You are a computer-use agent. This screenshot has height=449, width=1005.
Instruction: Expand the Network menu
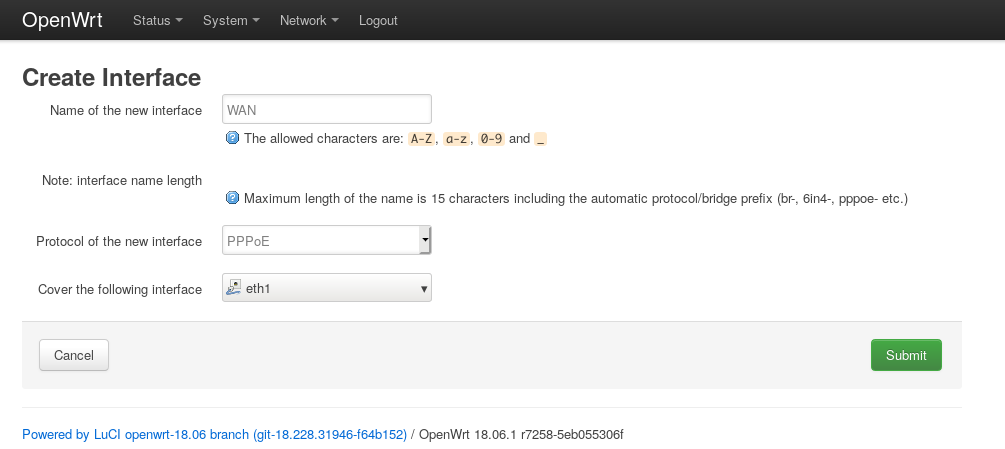pyautogui.click(x=309, y=20)
